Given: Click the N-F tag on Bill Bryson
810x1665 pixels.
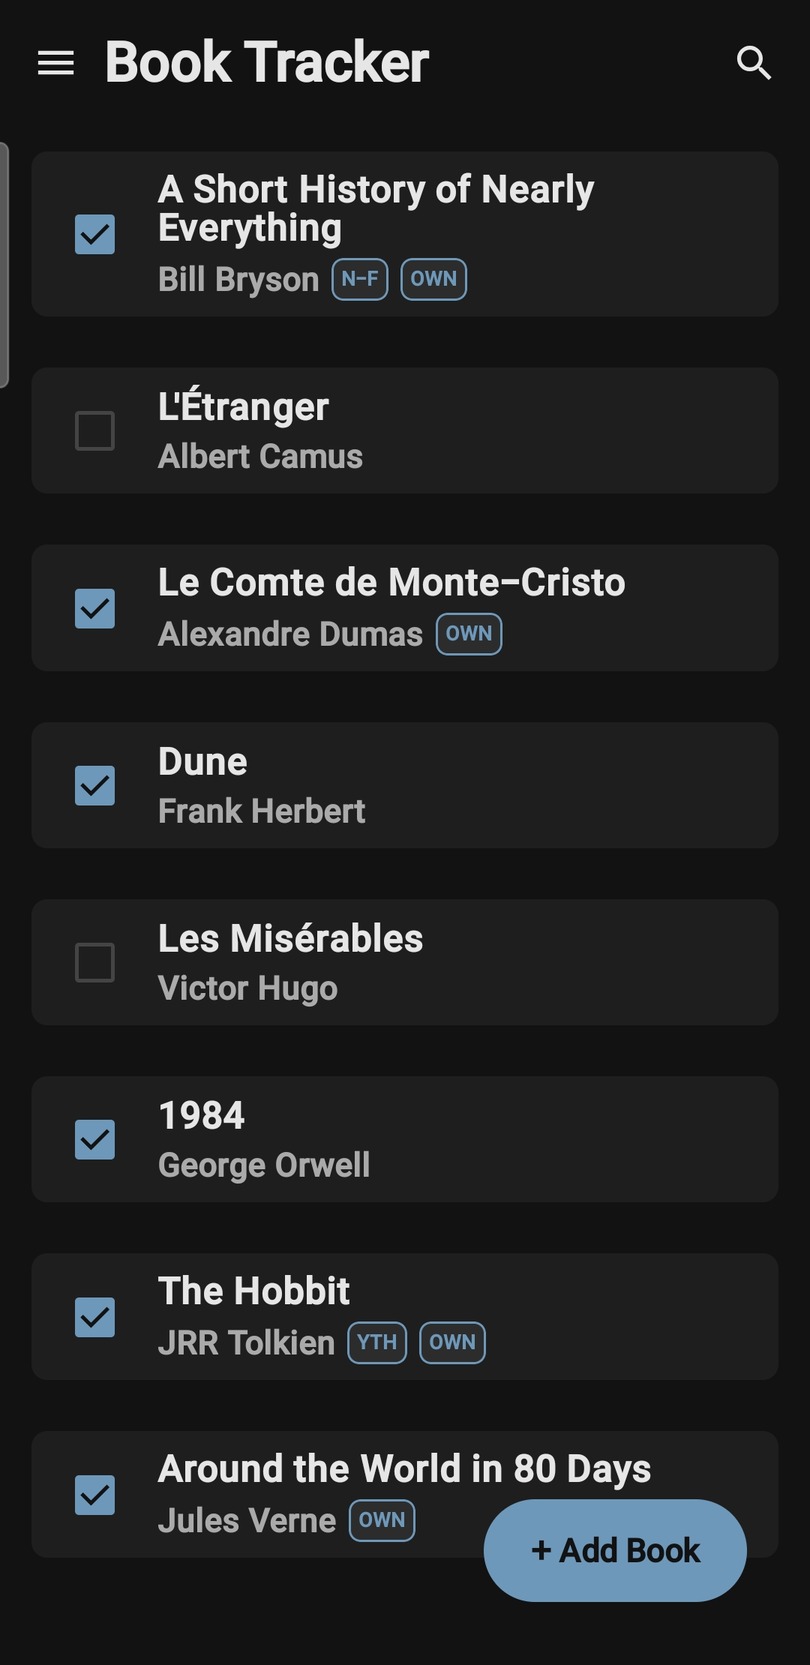Looking at the screenshot, I should (x=360, y=279).
